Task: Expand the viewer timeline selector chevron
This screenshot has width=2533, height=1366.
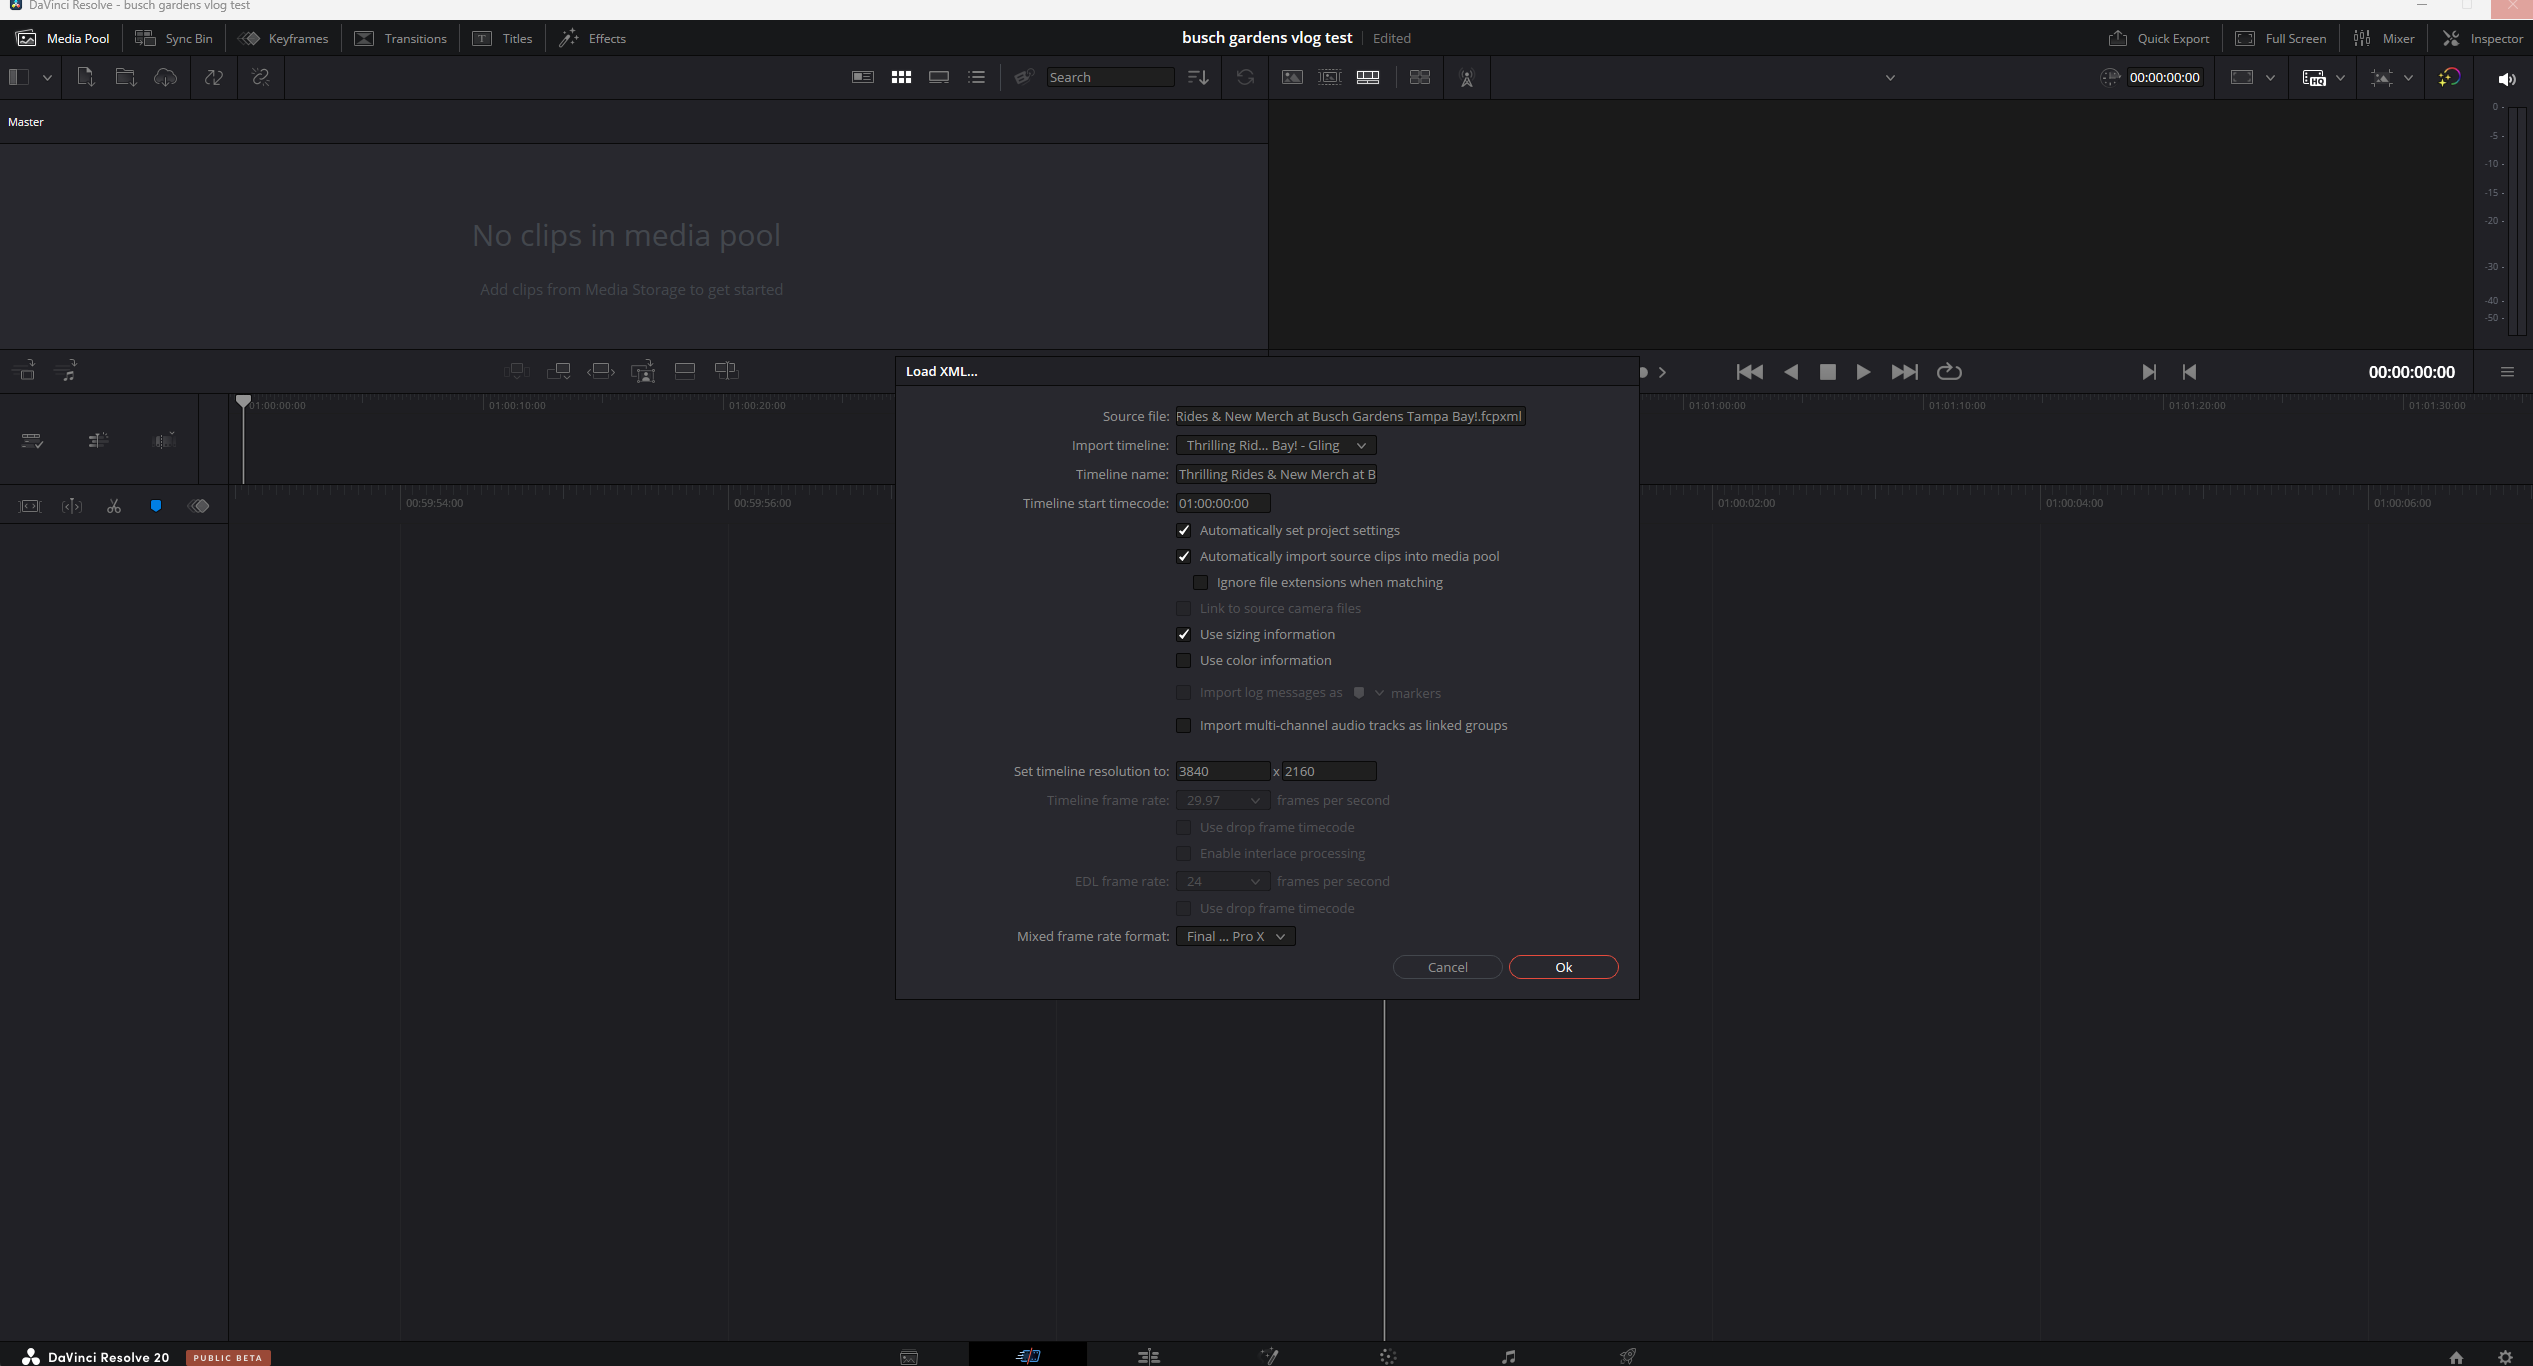Action: pos(1890,77)
